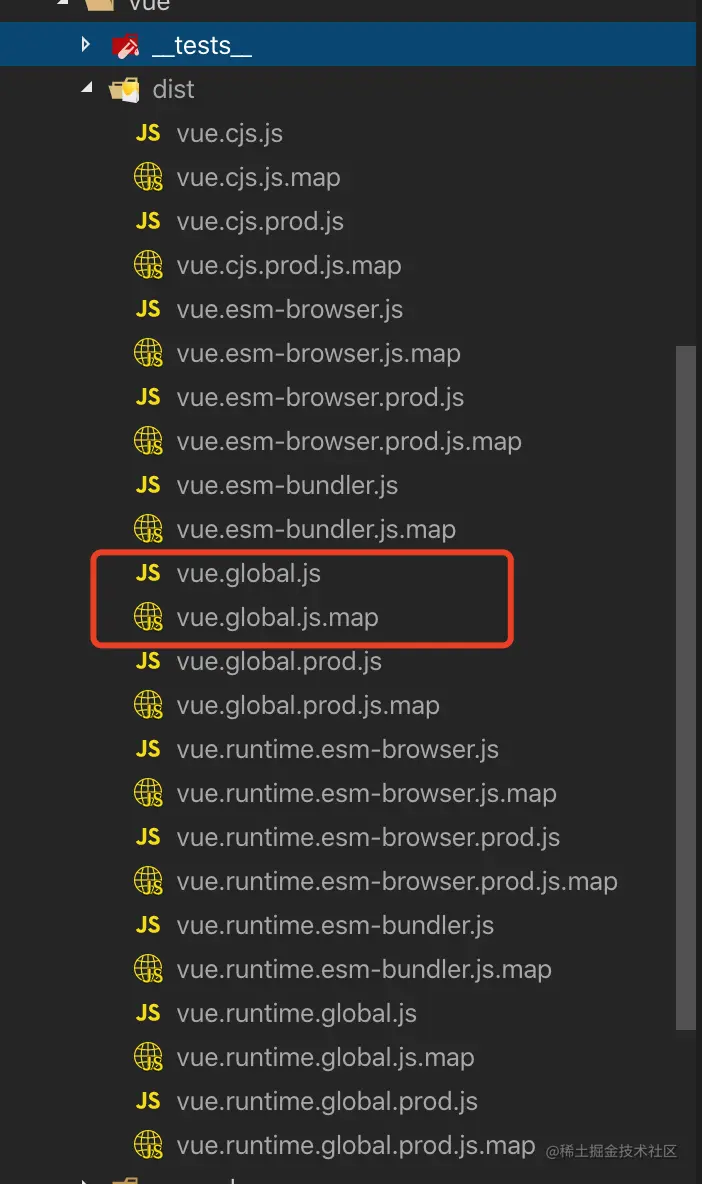Select the __tests__ folder row

348,45
